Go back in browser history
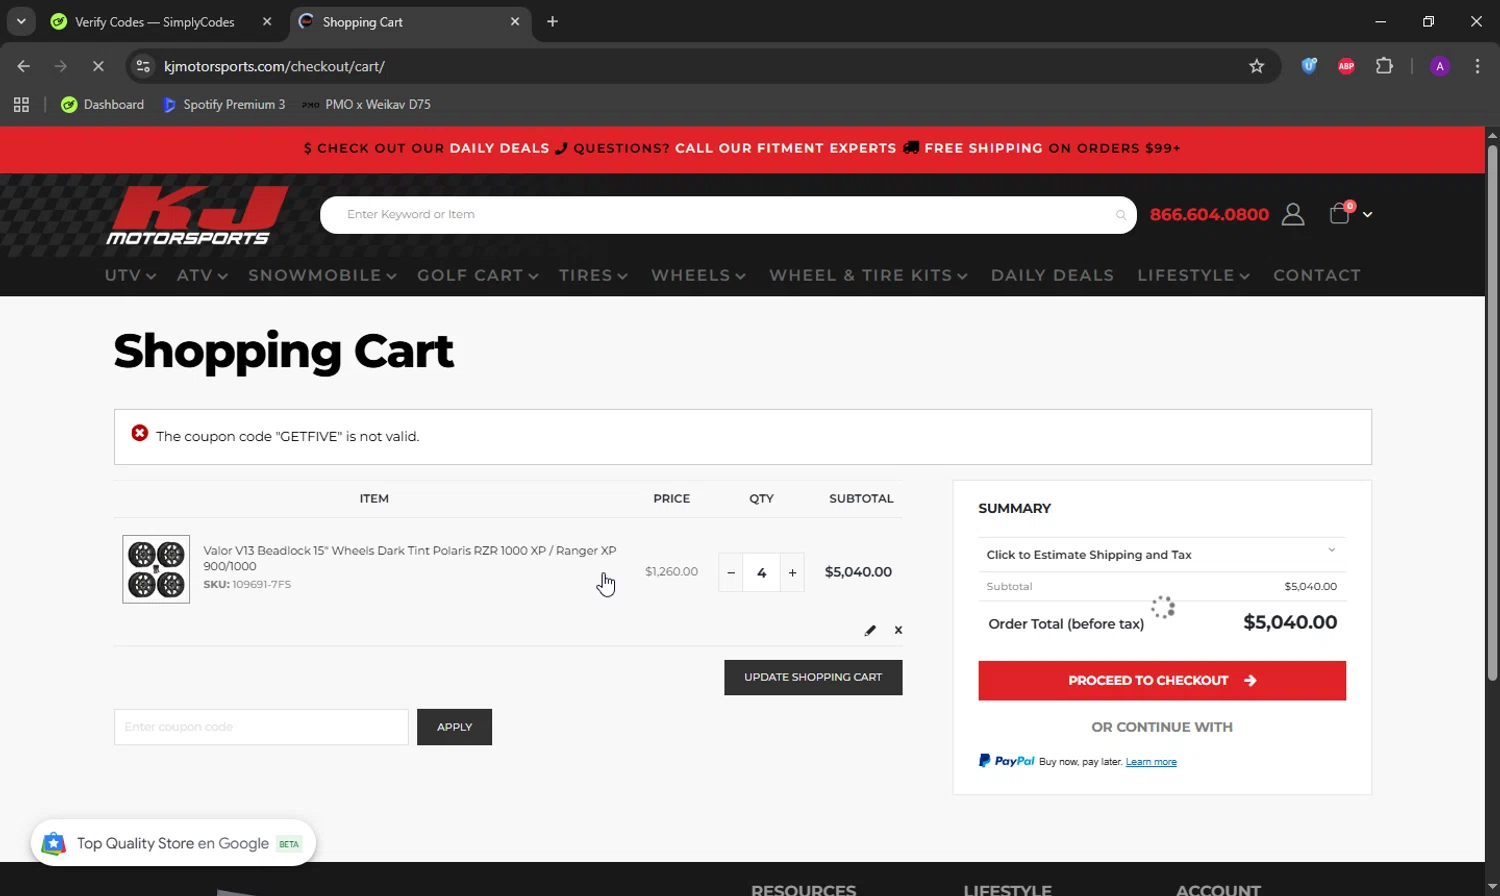 pyautogui.click(x=24, y=66)
